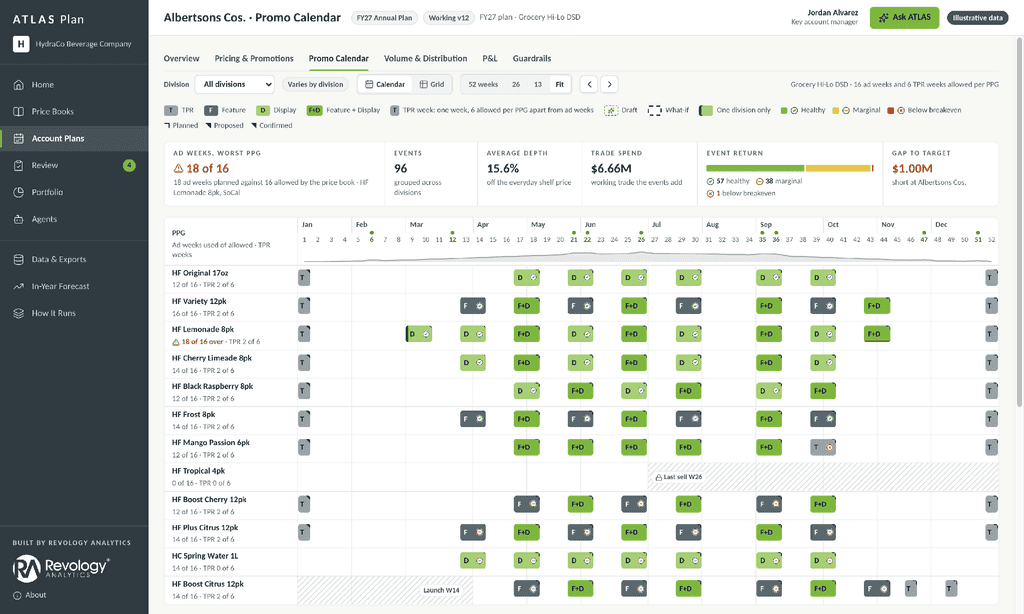Click the lock icon on Last sell W26
The height and width of the screenshot is (614, 1024).
pyautogui.click(x=658, y=477)
